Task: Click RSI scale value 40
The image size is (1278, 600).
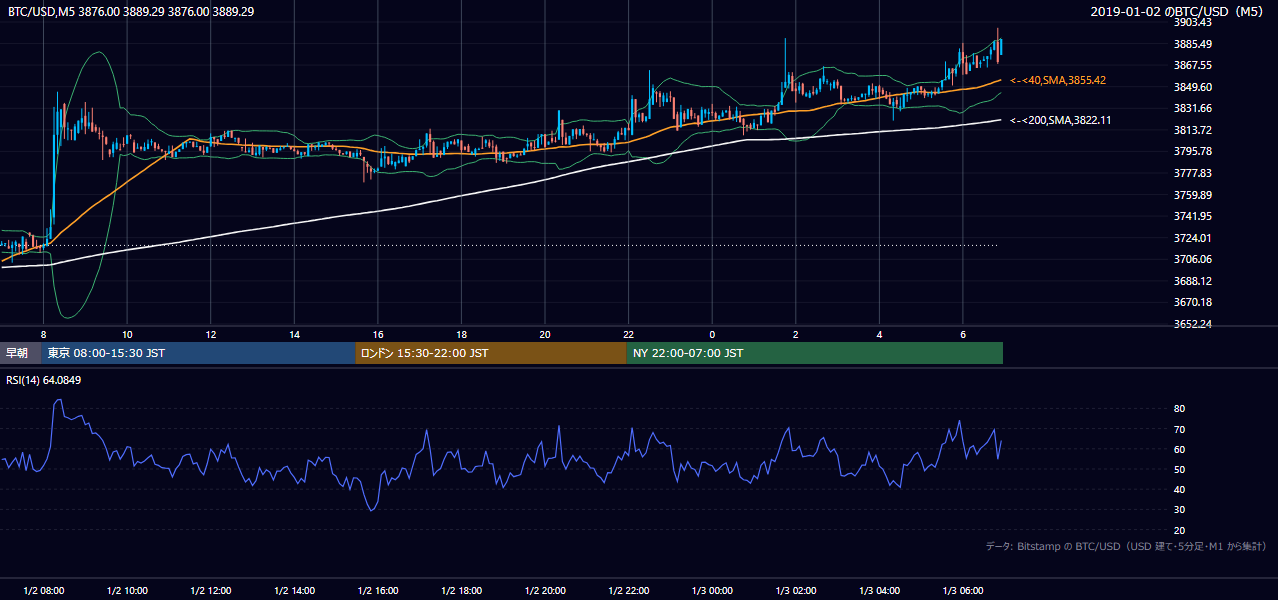Action: coord(1180,489)
